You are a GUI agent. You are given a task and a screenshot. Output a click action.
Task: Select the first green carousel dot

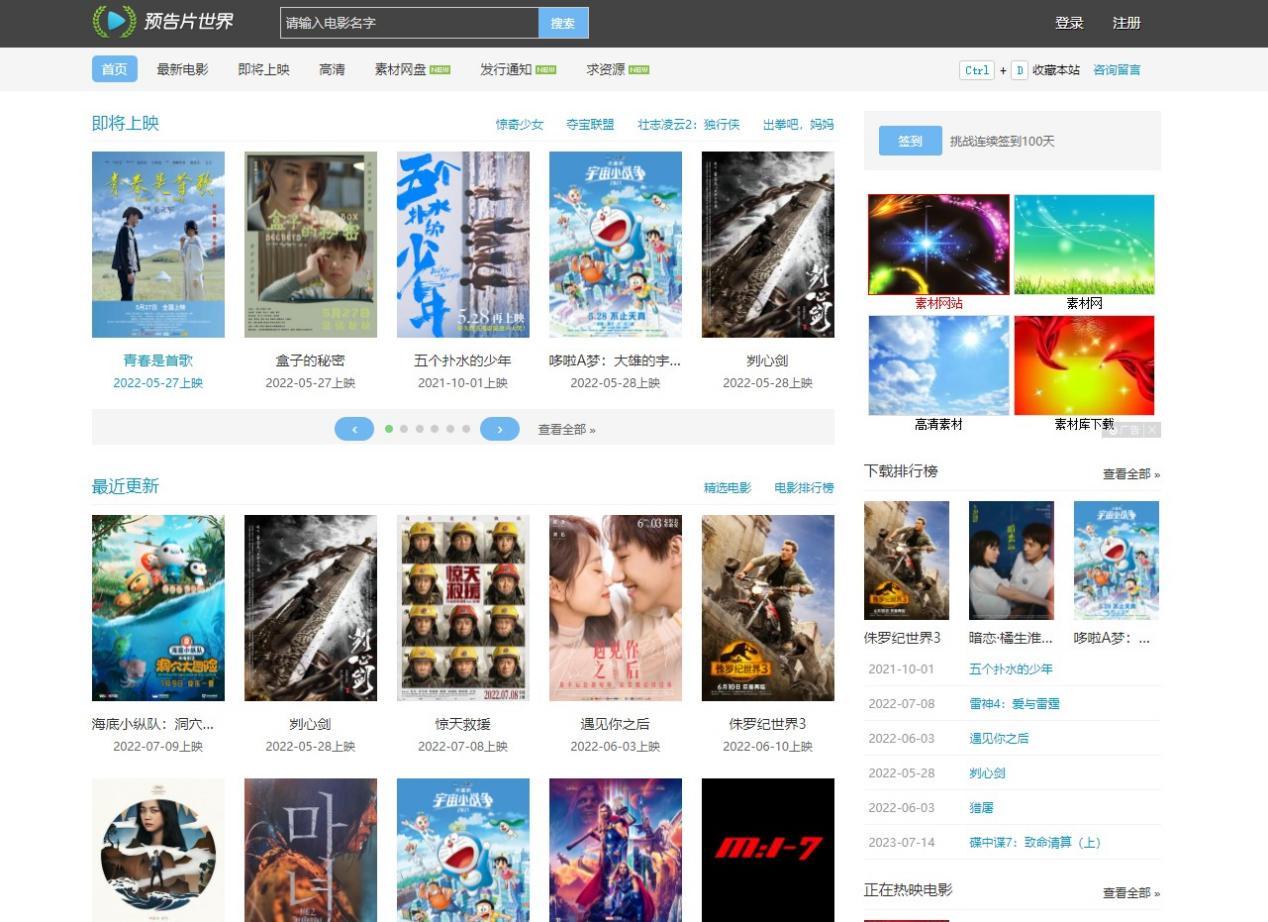[389, 429]
